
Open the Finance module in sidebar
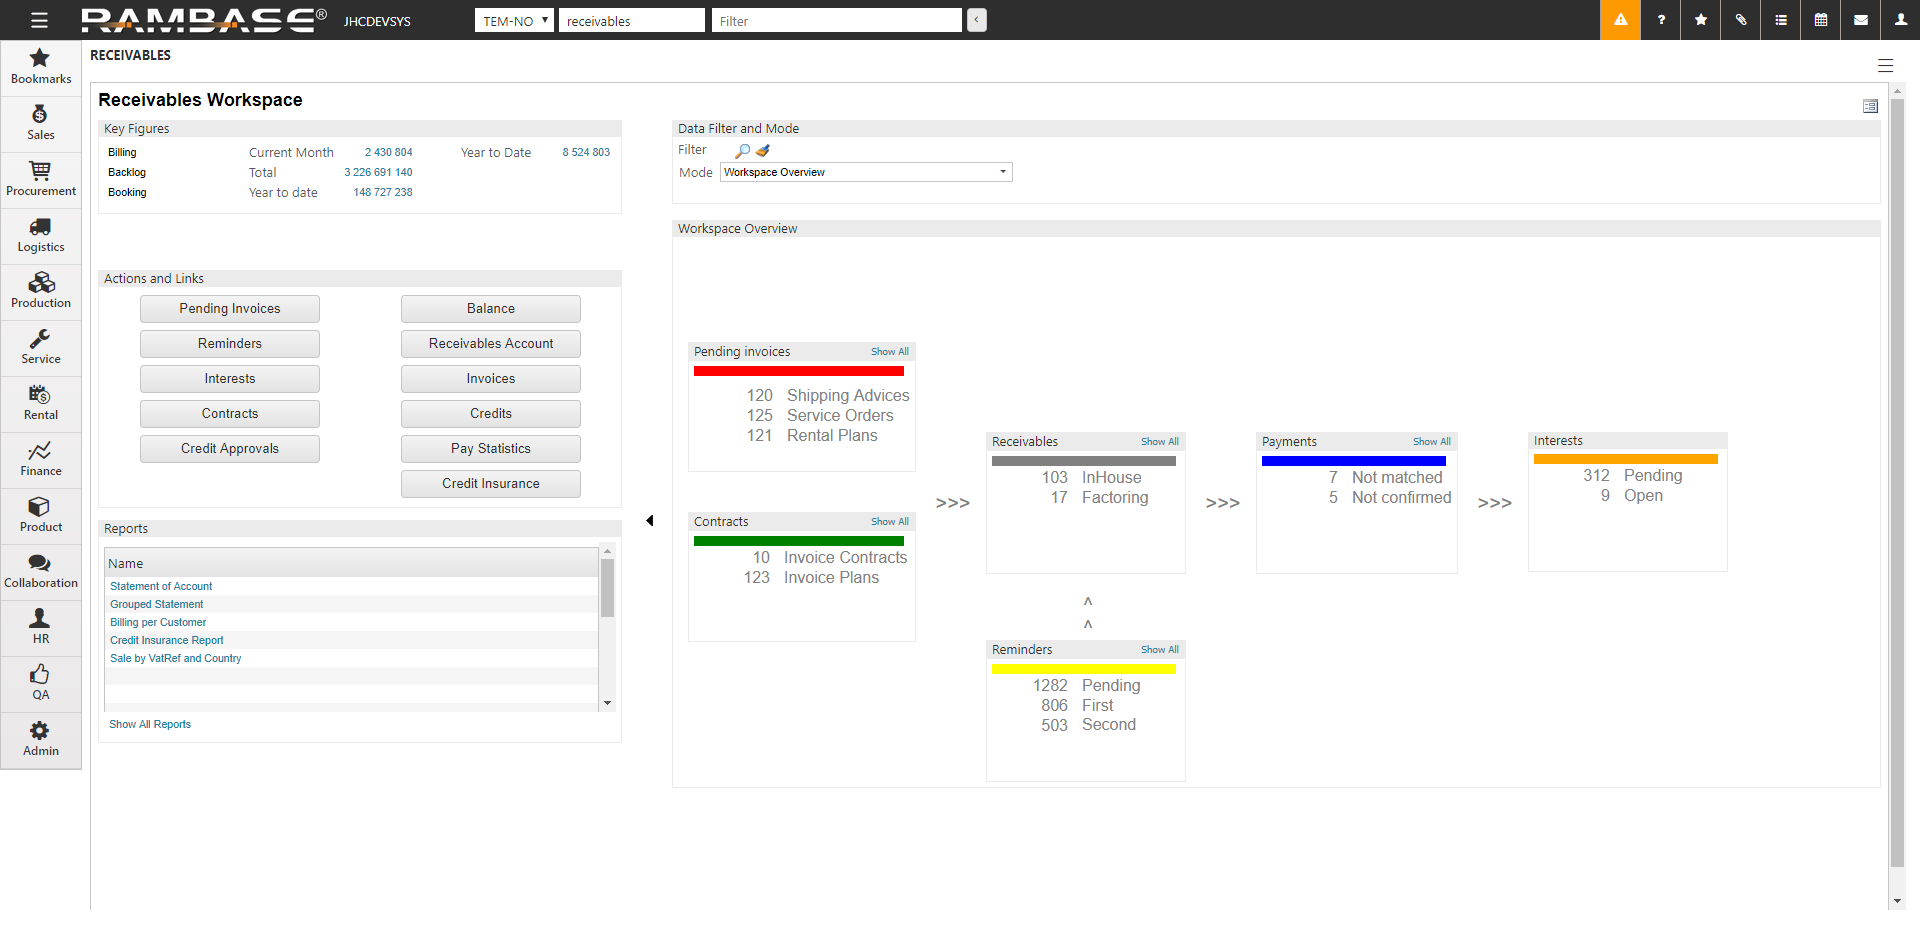click(x=41, y=459)
